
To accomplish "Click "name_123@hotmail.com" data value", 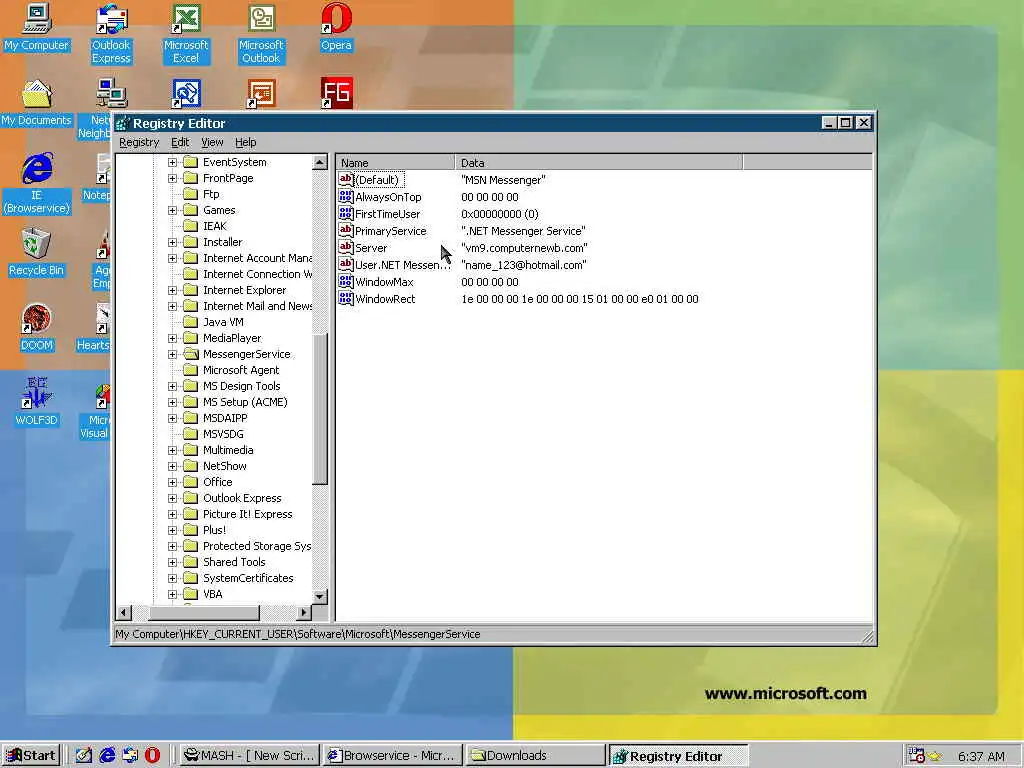I will click(524, 265).
